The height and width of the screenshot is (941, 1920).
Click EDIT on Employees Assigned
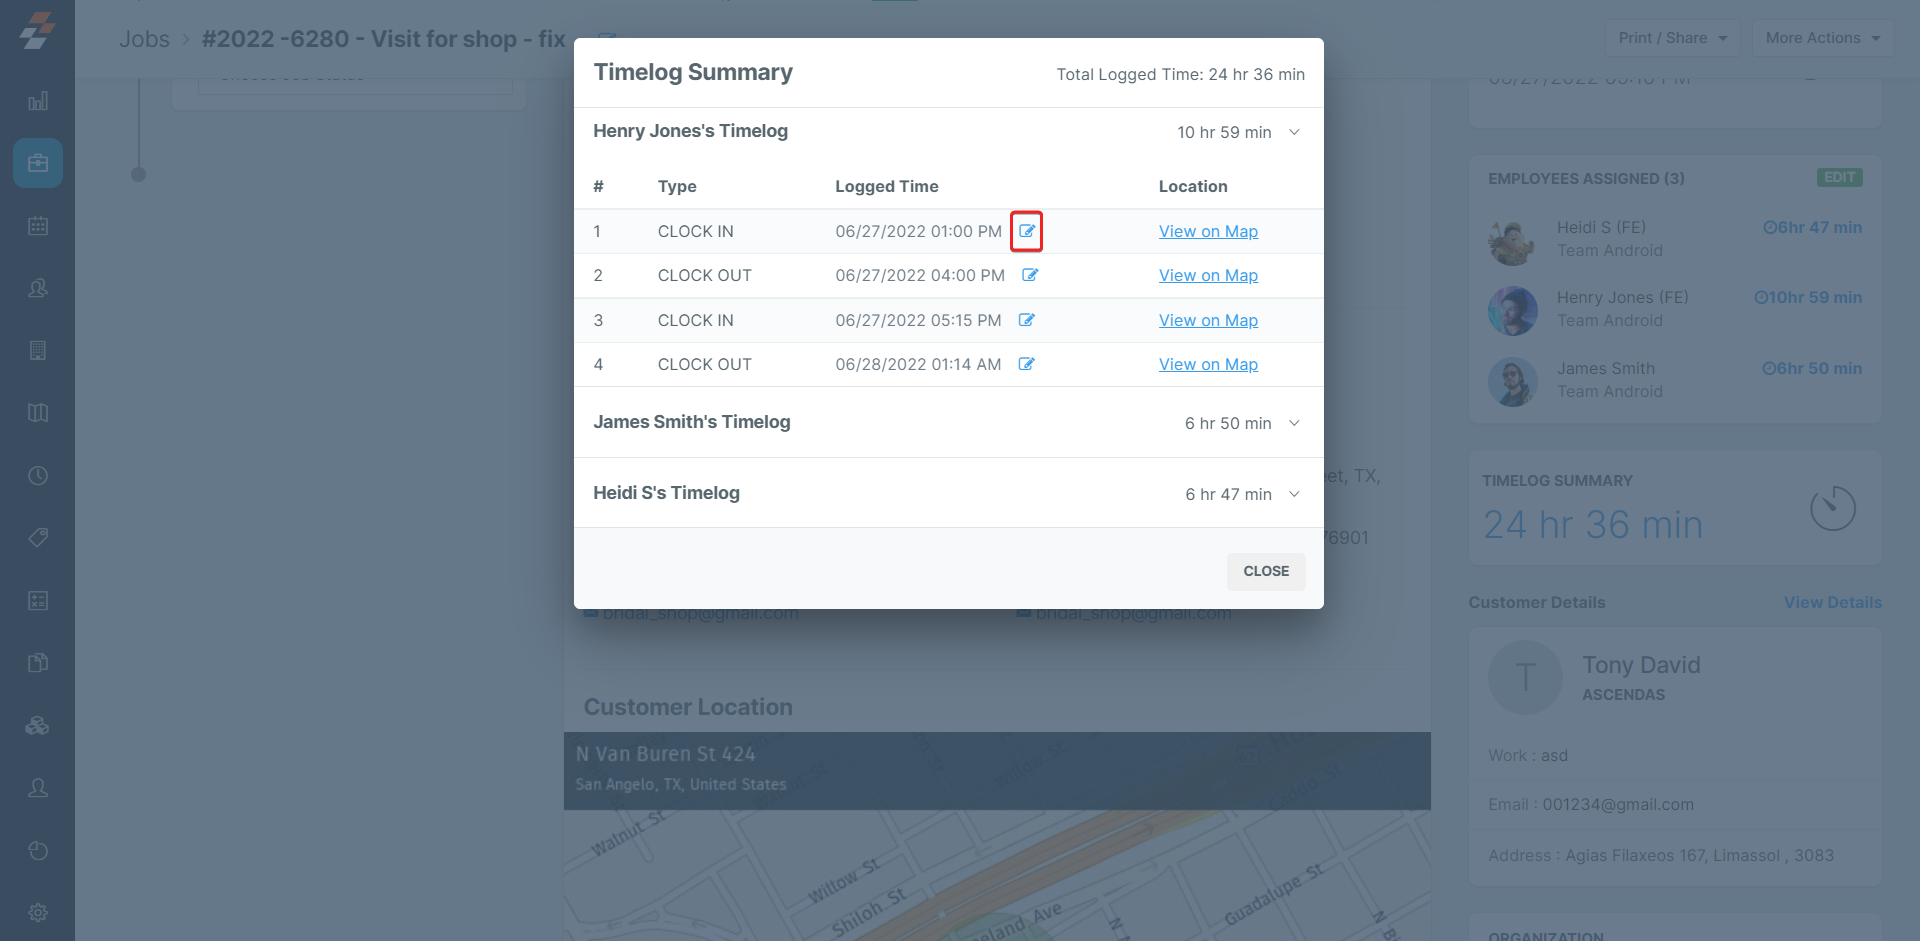click(1839, 177)
